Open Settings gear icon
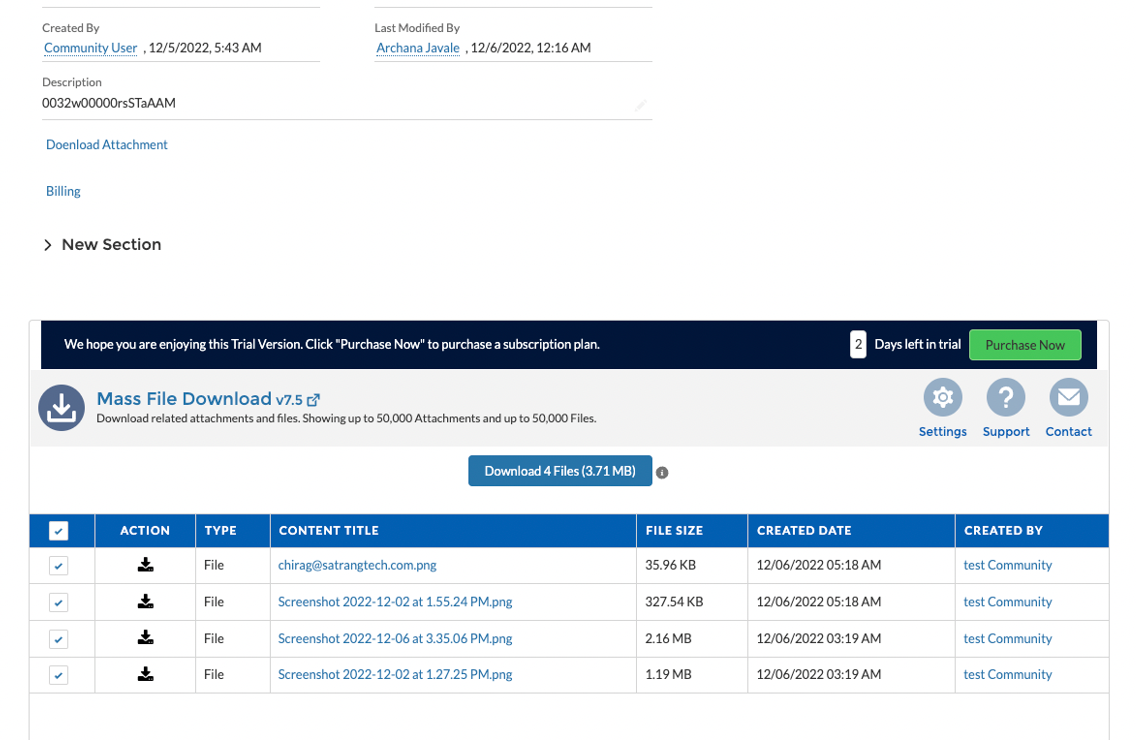 pos(943,397)
